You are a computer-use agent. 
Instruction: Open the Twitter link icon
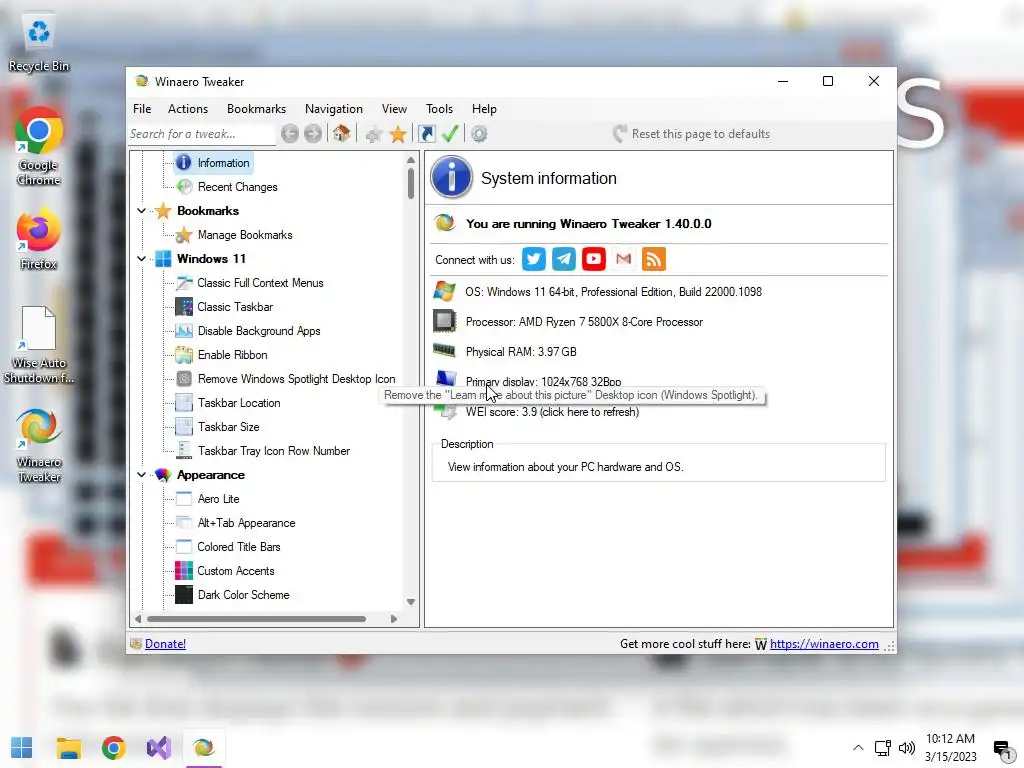click(x=534, y=259)
